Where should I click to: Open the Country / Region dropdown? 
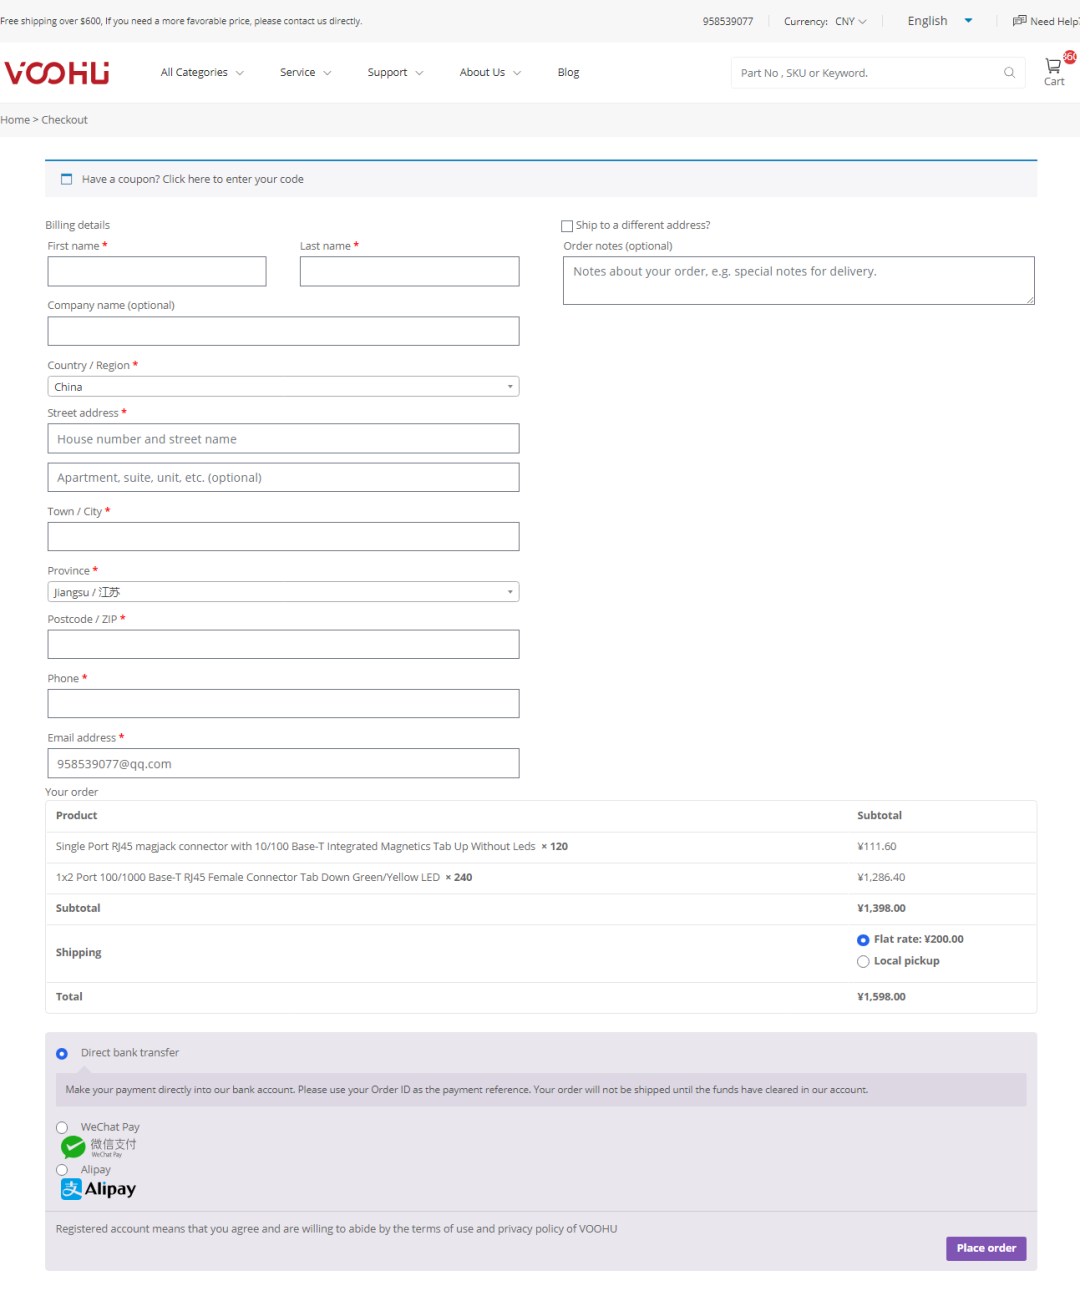(283, 387)
